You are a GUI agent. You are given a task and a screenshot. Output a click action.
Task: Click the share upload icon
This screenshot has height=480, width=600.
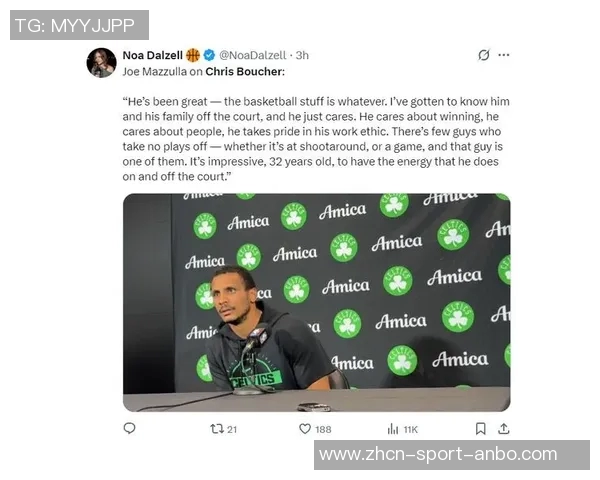coord(503,429)
